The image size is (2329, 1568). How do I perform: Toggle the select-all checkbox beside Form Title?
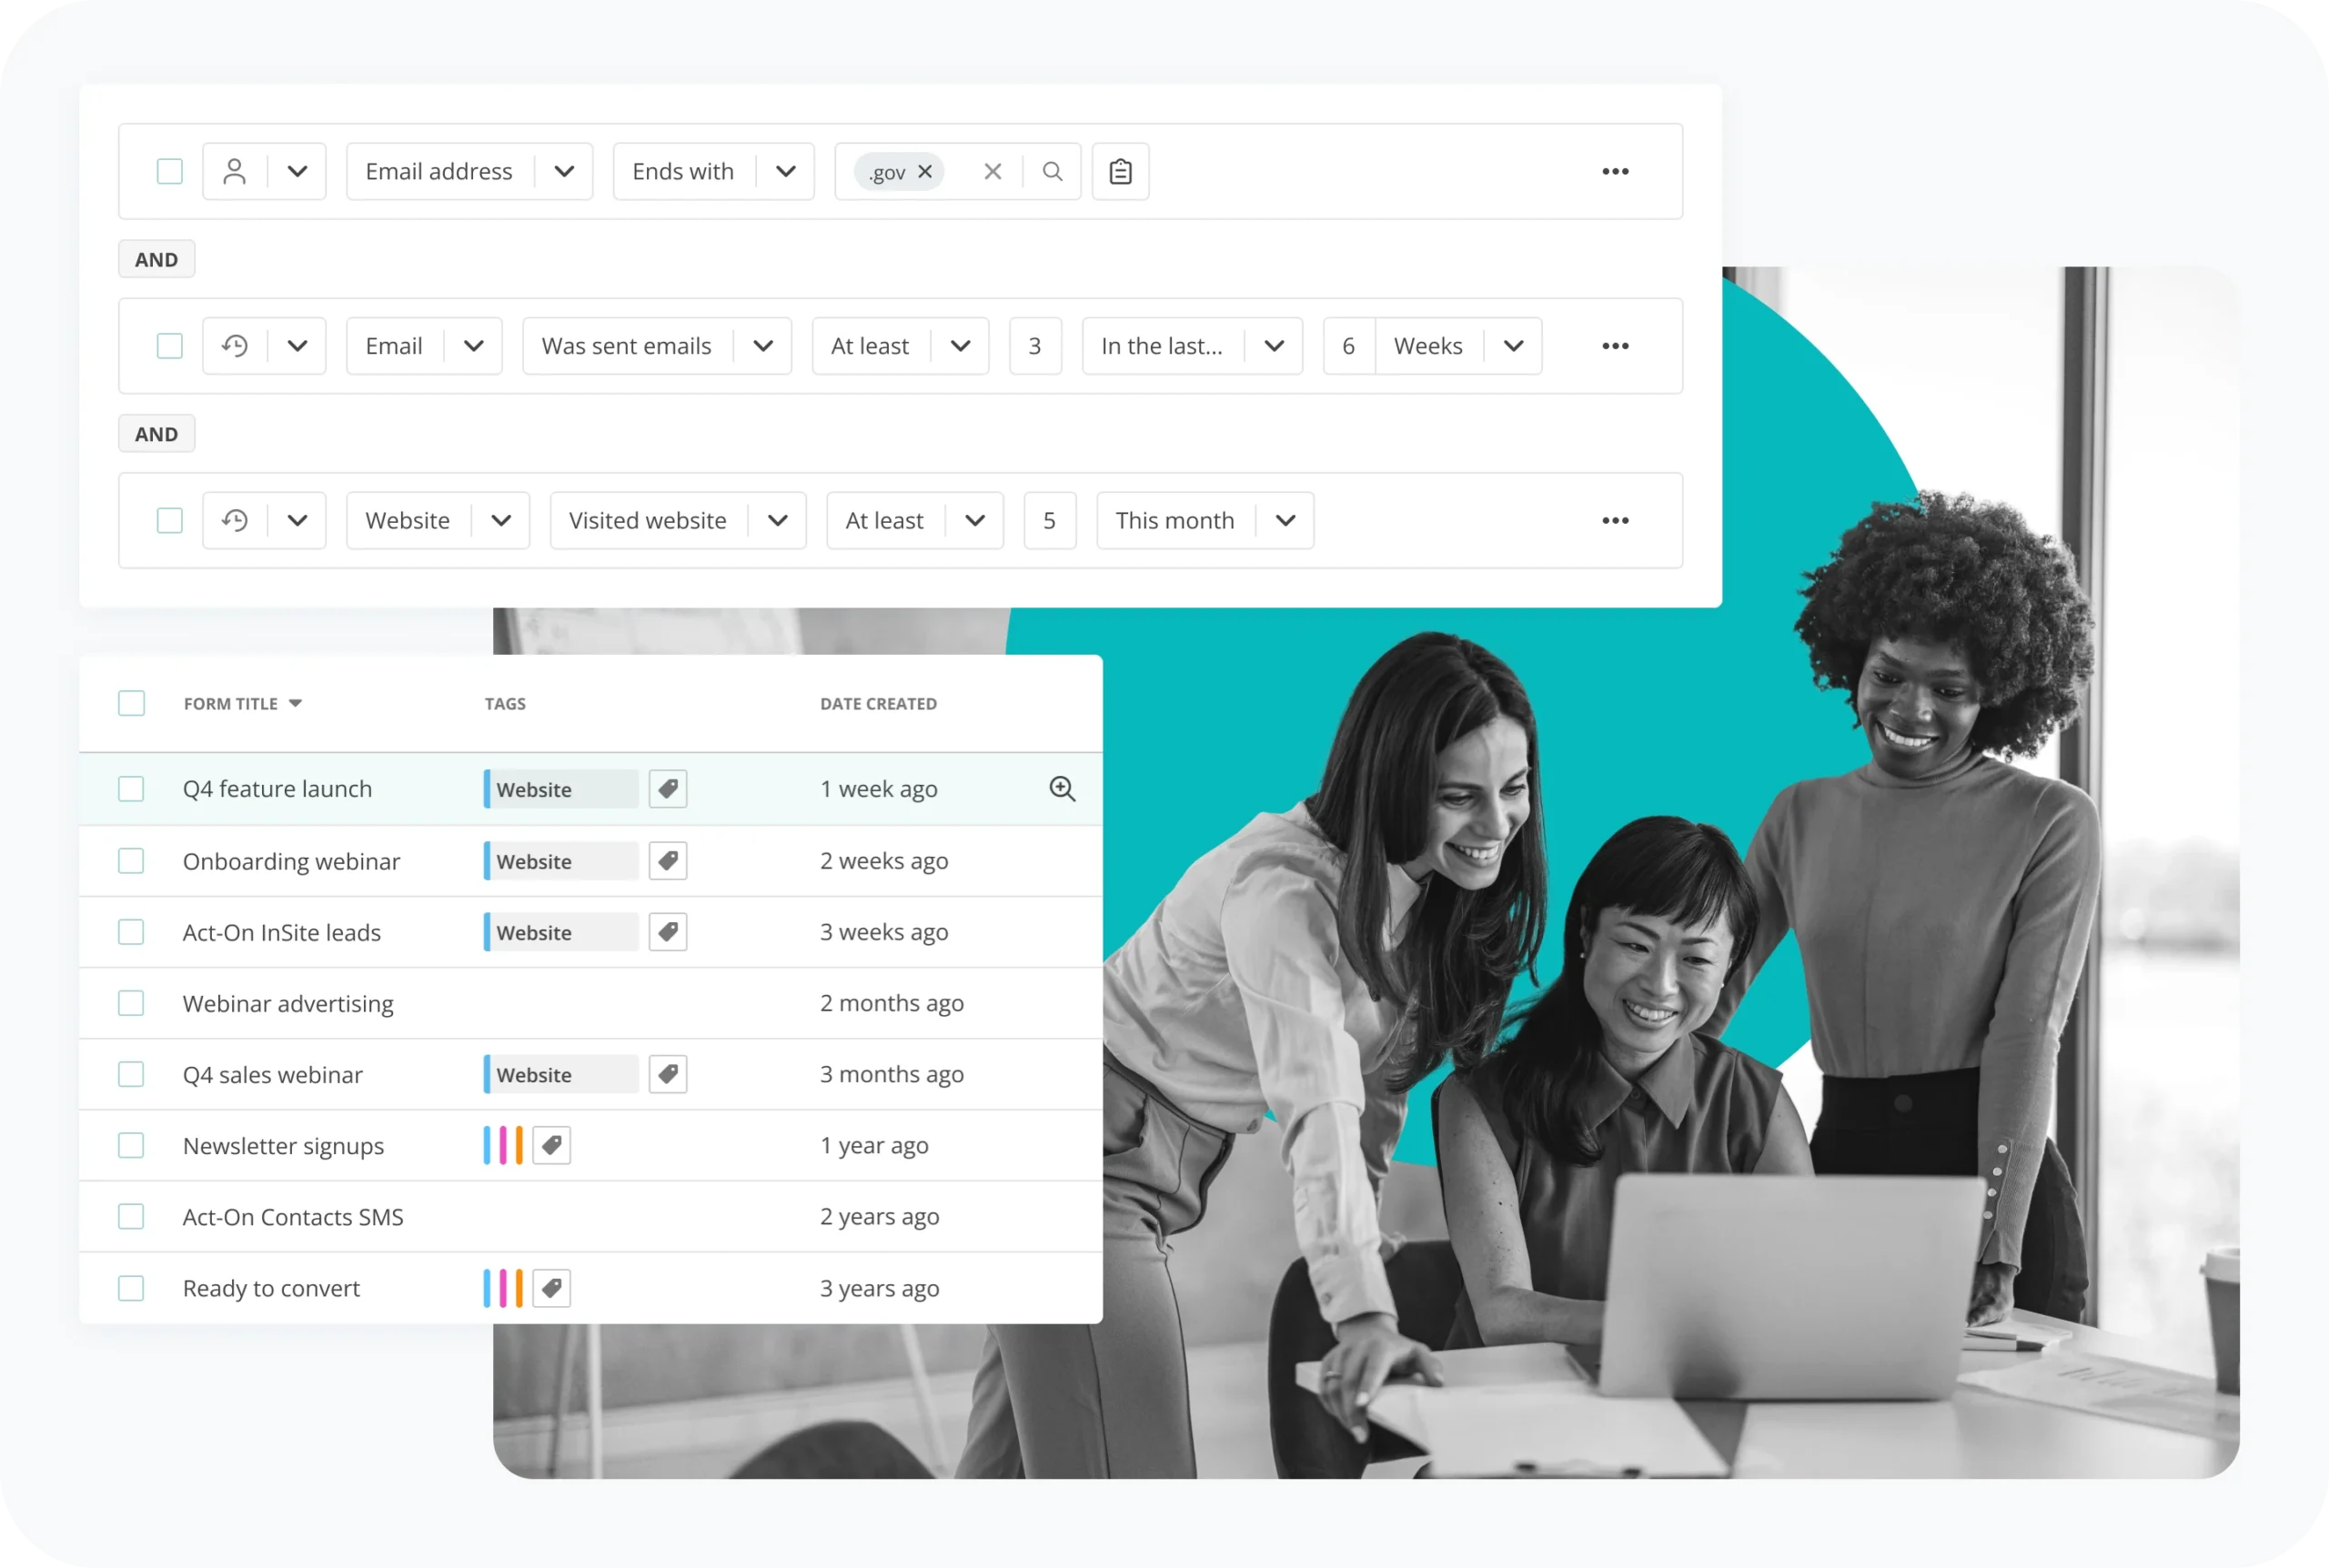(x=131, y=704)
